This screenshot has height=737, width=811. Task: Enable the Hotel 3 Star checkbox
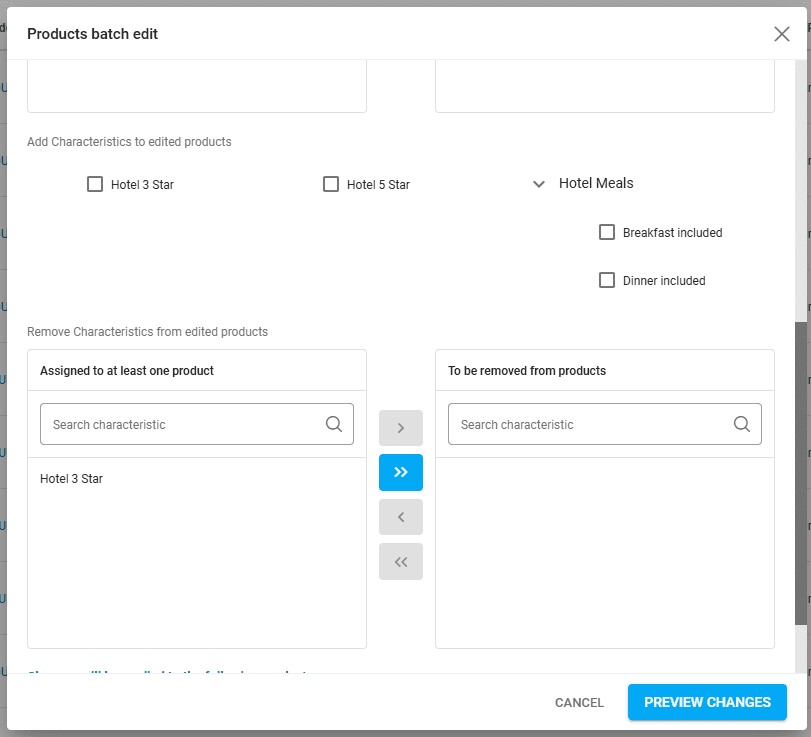(95, 184)
